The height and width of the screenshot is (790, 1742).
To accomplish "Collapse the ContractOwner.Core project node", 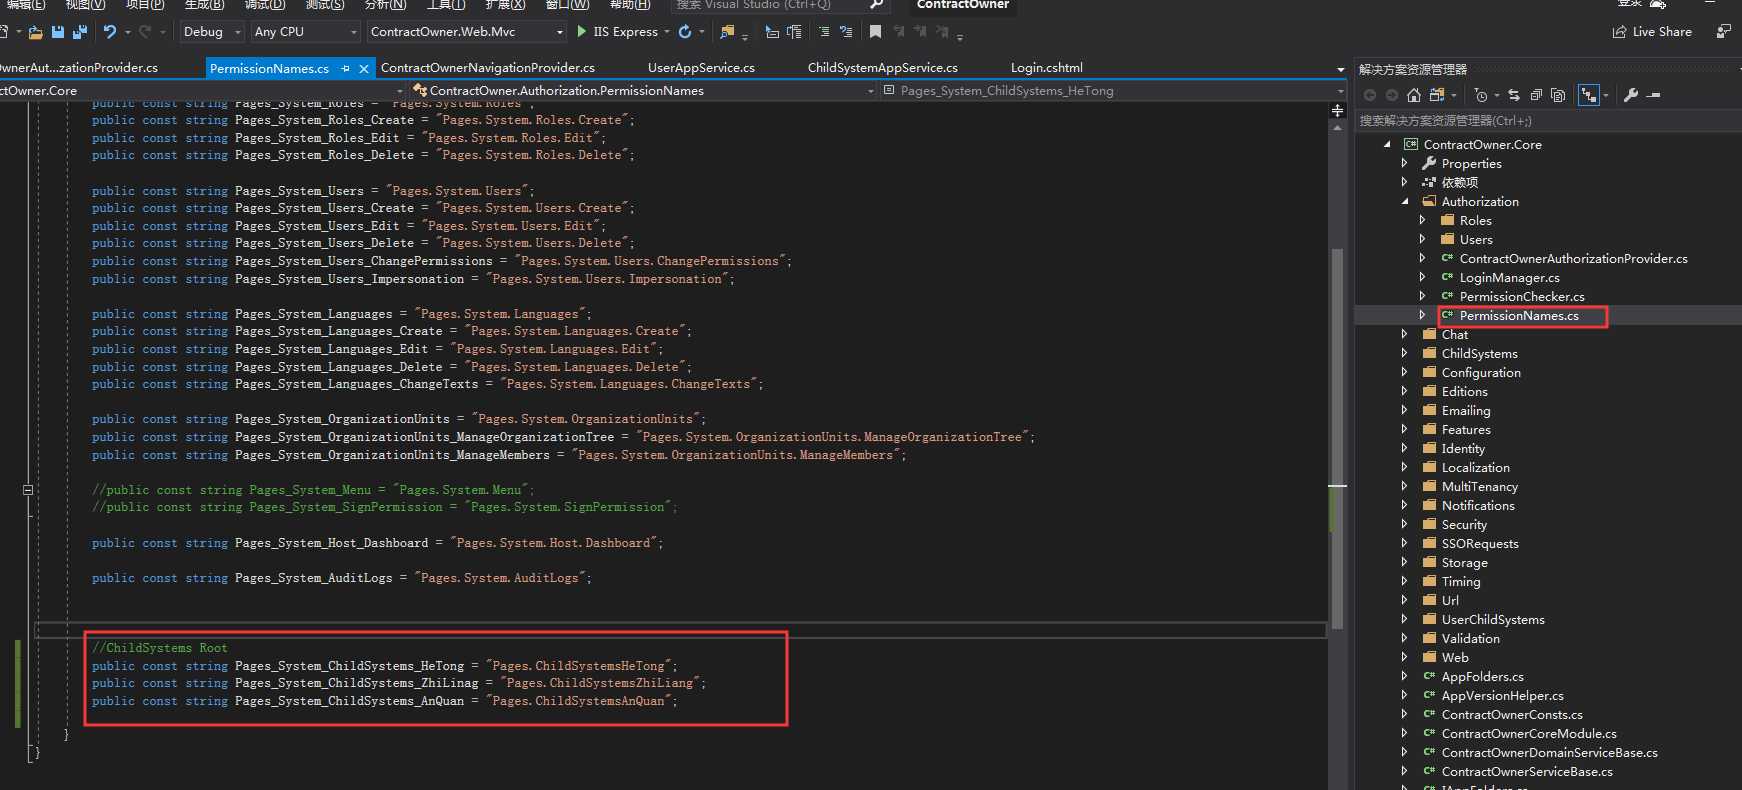I will tap(1387, 144).
